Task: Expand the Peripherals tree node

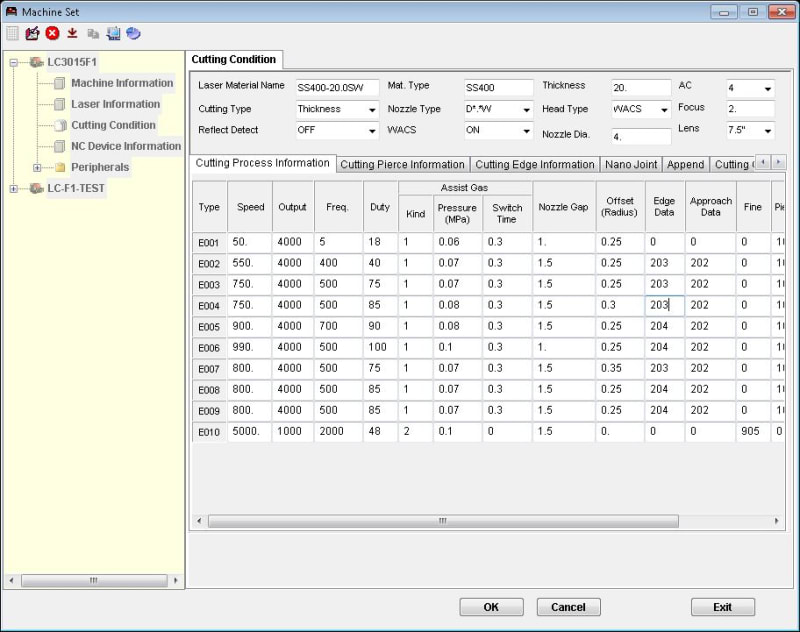Action: (37, 167)
